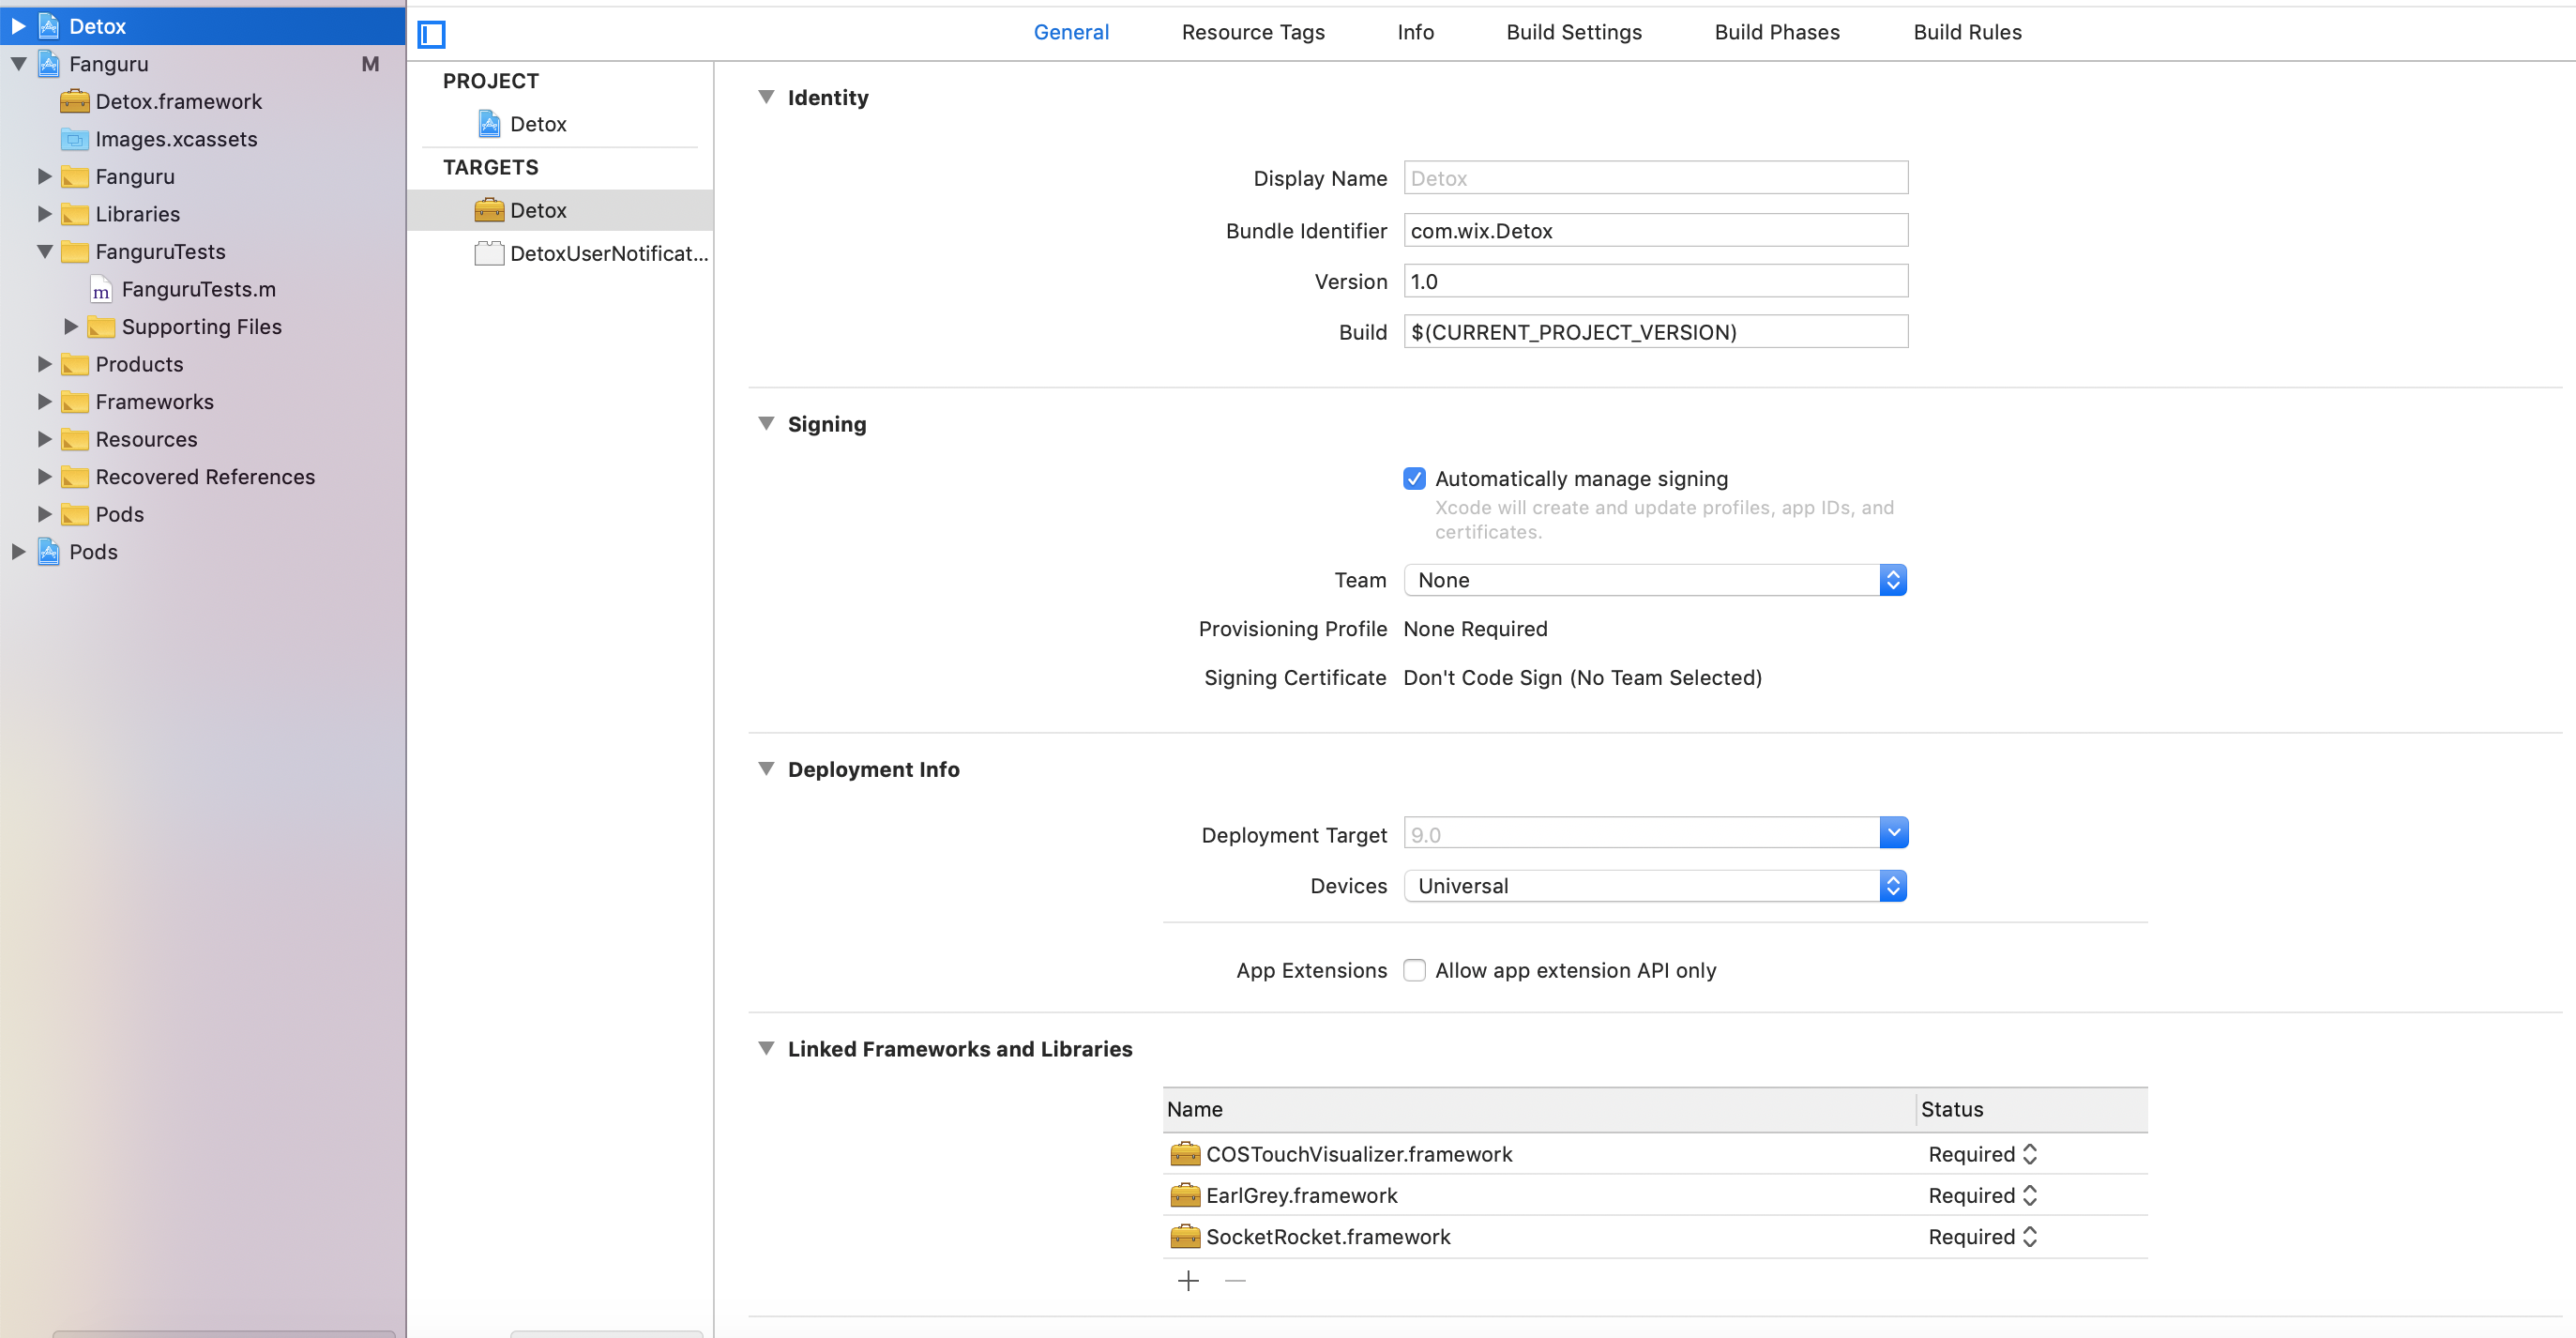Collapse the FanguruTests group triangle

(45, 251)
